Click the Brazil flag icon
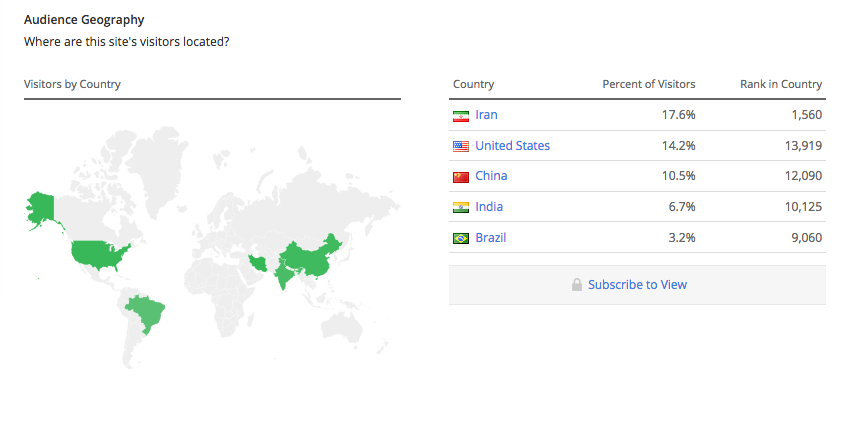Viewport: 842px width, 425px height. (x=461, y=238)
